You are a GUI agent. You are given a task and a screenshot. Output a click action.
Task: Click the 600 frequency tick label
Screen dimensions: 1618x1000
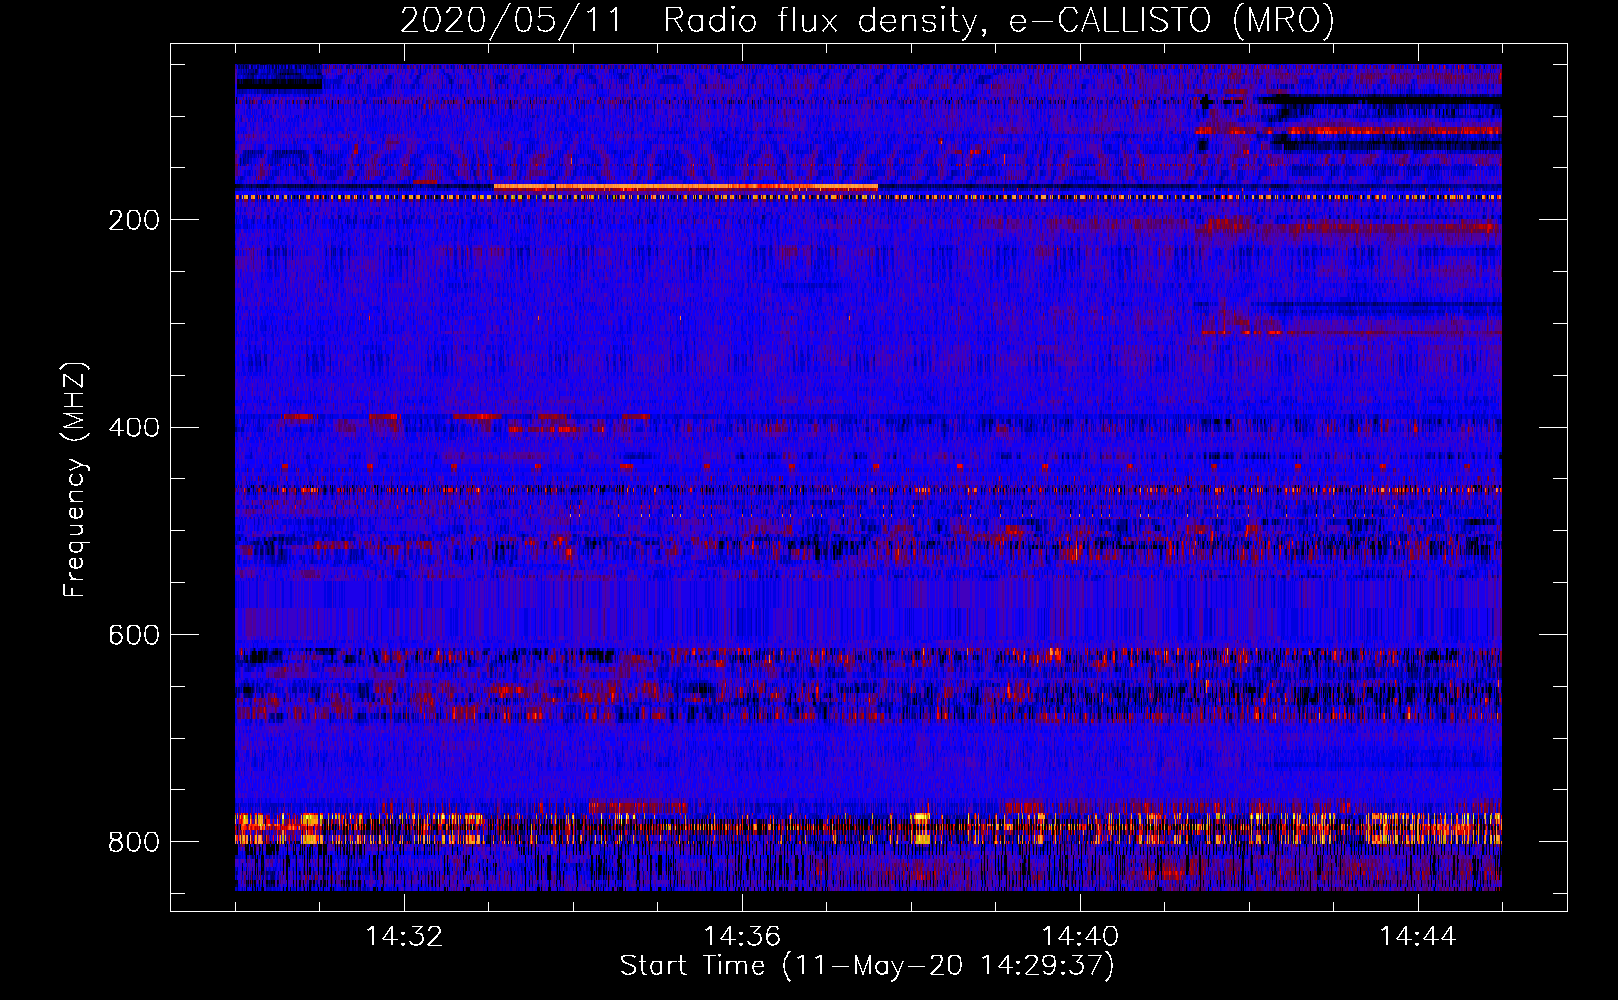[134, 636]
